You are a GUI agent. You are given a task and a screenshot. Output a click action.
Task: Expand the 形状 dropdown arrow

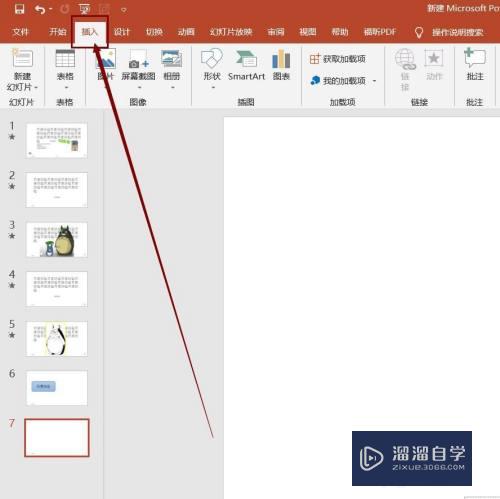213,88
